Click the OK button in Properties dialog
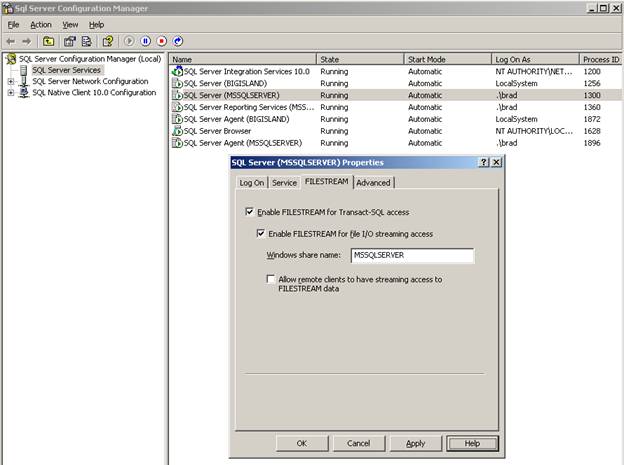The width and height of the screenshot is (624, 465). pos(302,443)
